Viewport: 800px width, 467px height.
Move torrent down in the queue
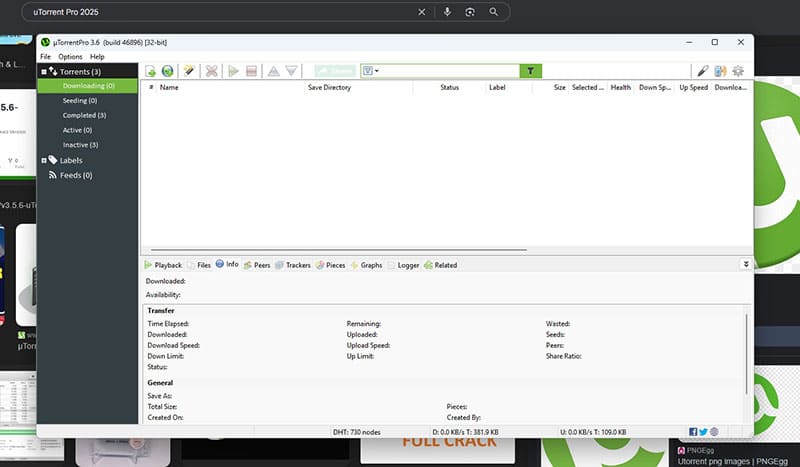291,71
